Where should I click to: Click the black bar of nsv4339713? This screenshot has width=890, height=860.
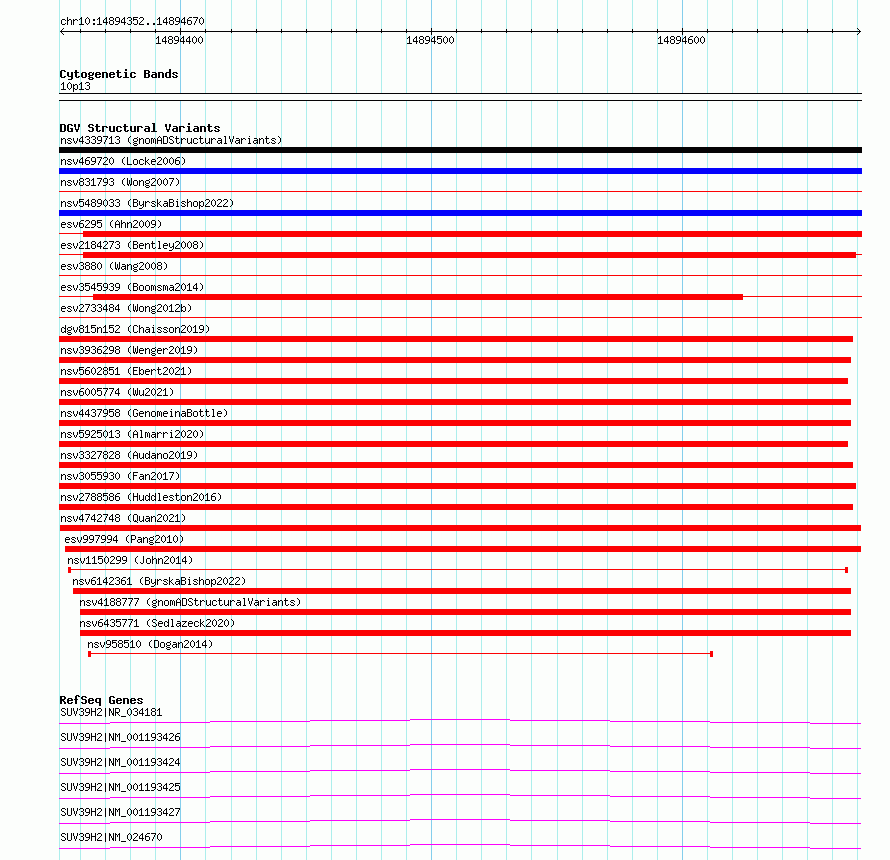[460, 150]
